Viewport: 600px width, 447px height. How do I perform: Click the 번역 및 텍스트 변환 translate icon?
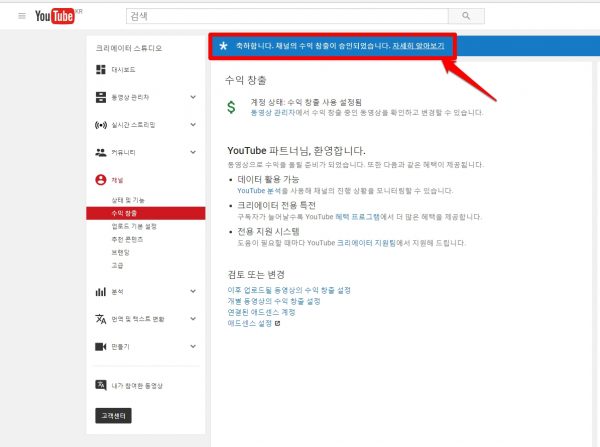click(101, 319)
